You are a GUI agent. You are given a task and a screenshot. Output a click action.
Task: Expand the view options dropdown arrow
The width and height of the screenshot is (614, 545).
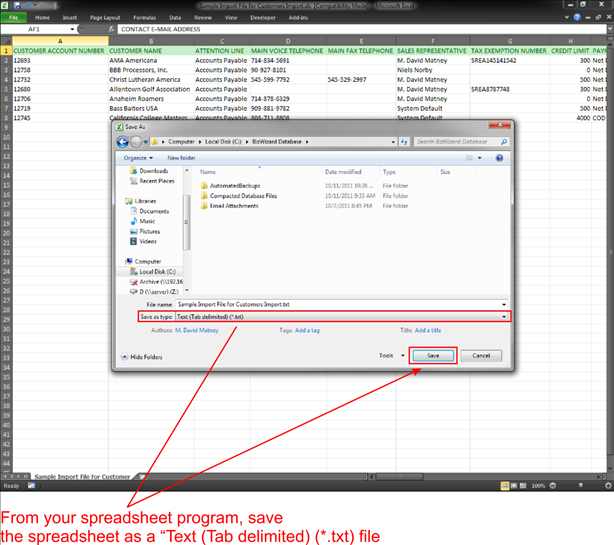pyautogui.click(x=479, y=158)
